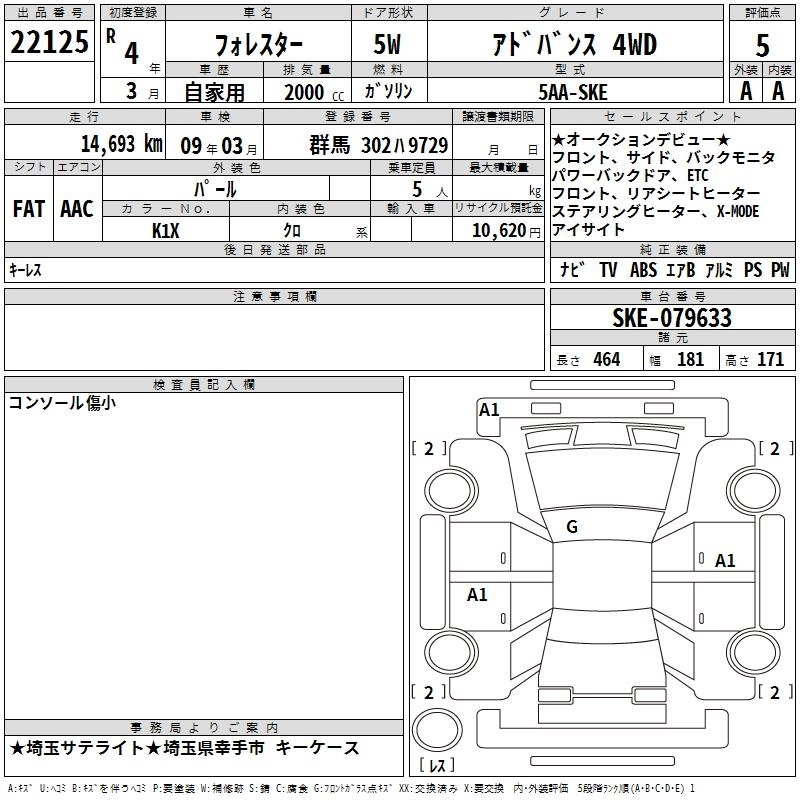Click the FAT shift type cell
Screen dimensions: 800x800
(28, 209)
